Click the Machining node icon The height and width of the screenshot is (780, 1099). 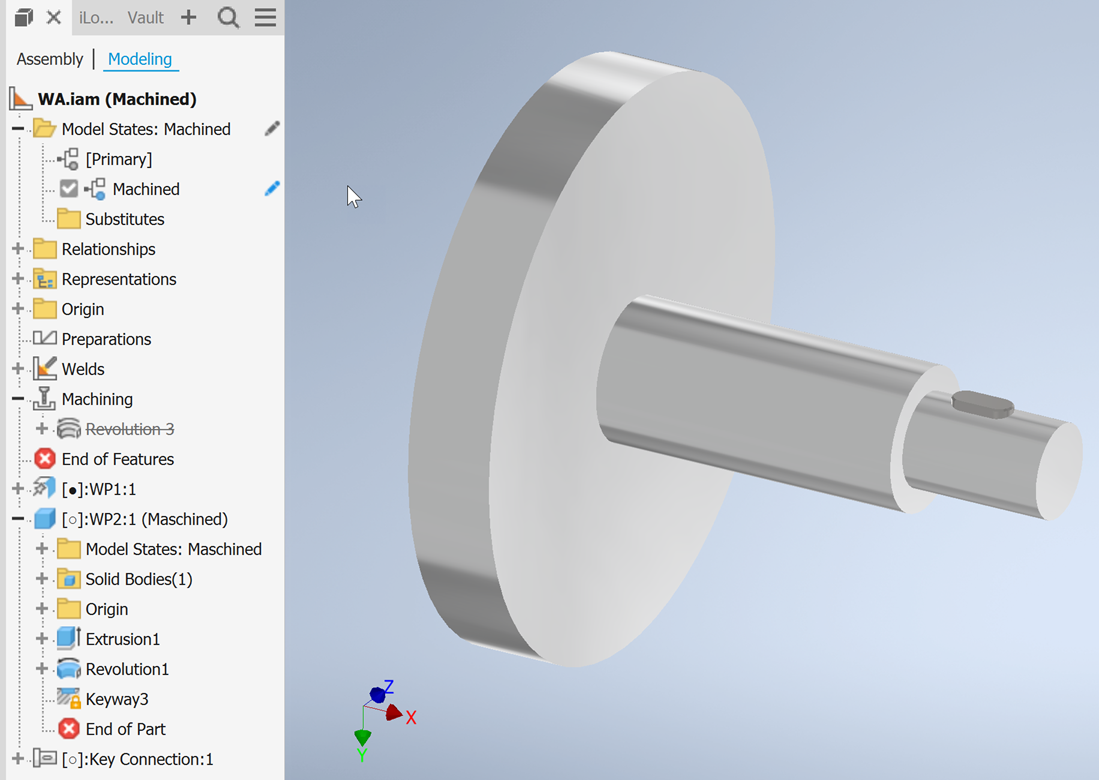[x=41, y=398]
